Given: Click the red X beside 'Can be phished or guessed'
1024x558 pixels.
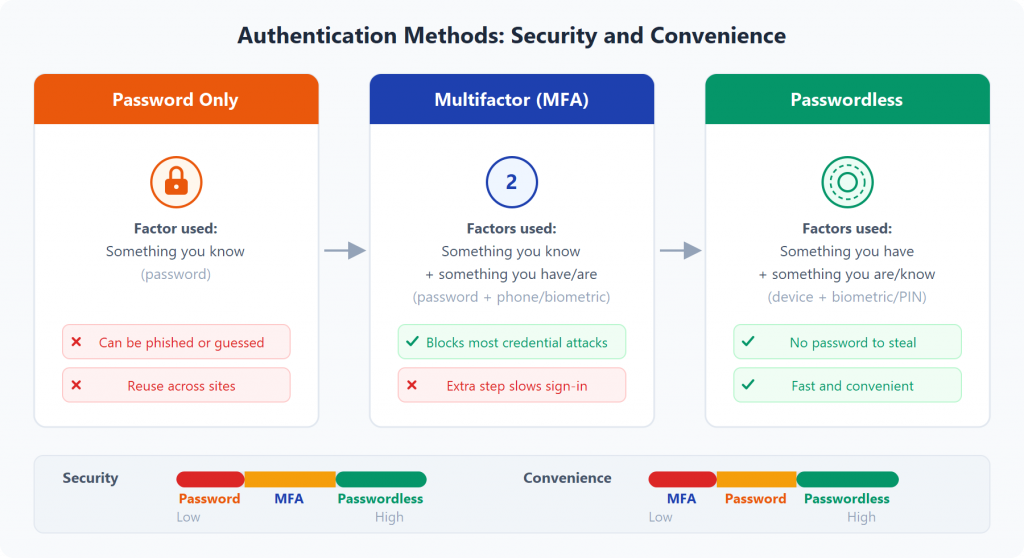Looking at the screenshot, I should [76, 342].
